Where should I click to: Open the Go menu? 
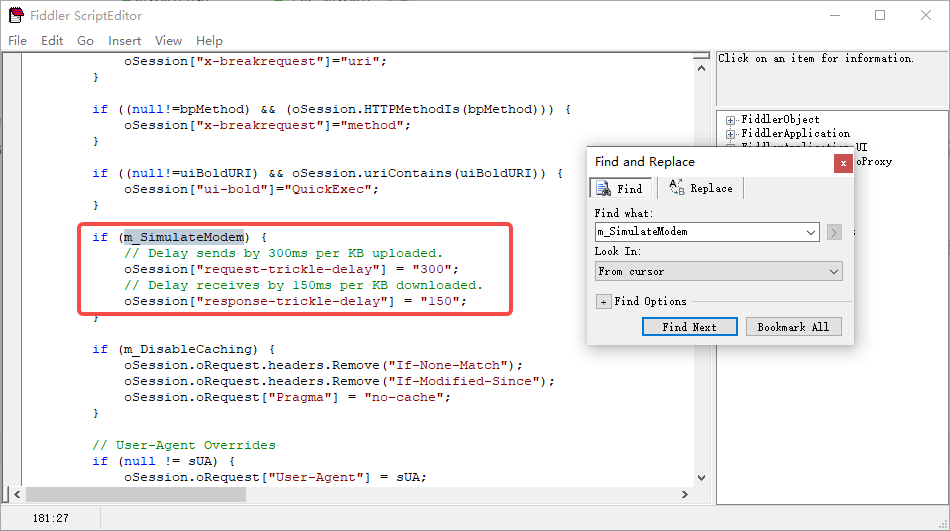(x=85, y=41)
